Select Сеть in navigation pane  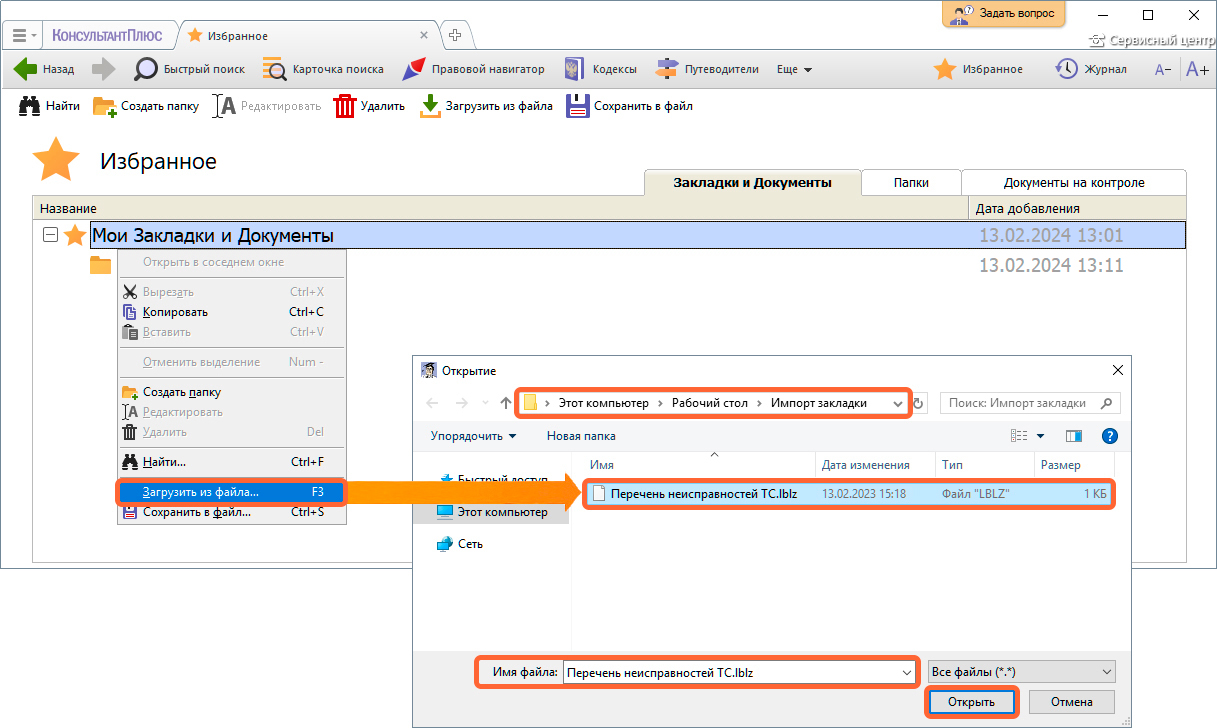[461, 544]
